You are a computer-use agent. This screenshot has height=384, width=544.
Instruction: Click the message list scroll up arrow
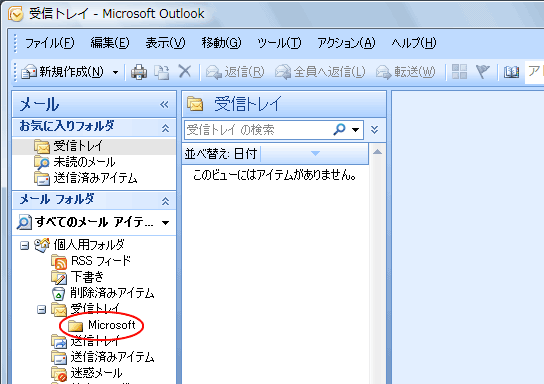(x=377, y=152)
